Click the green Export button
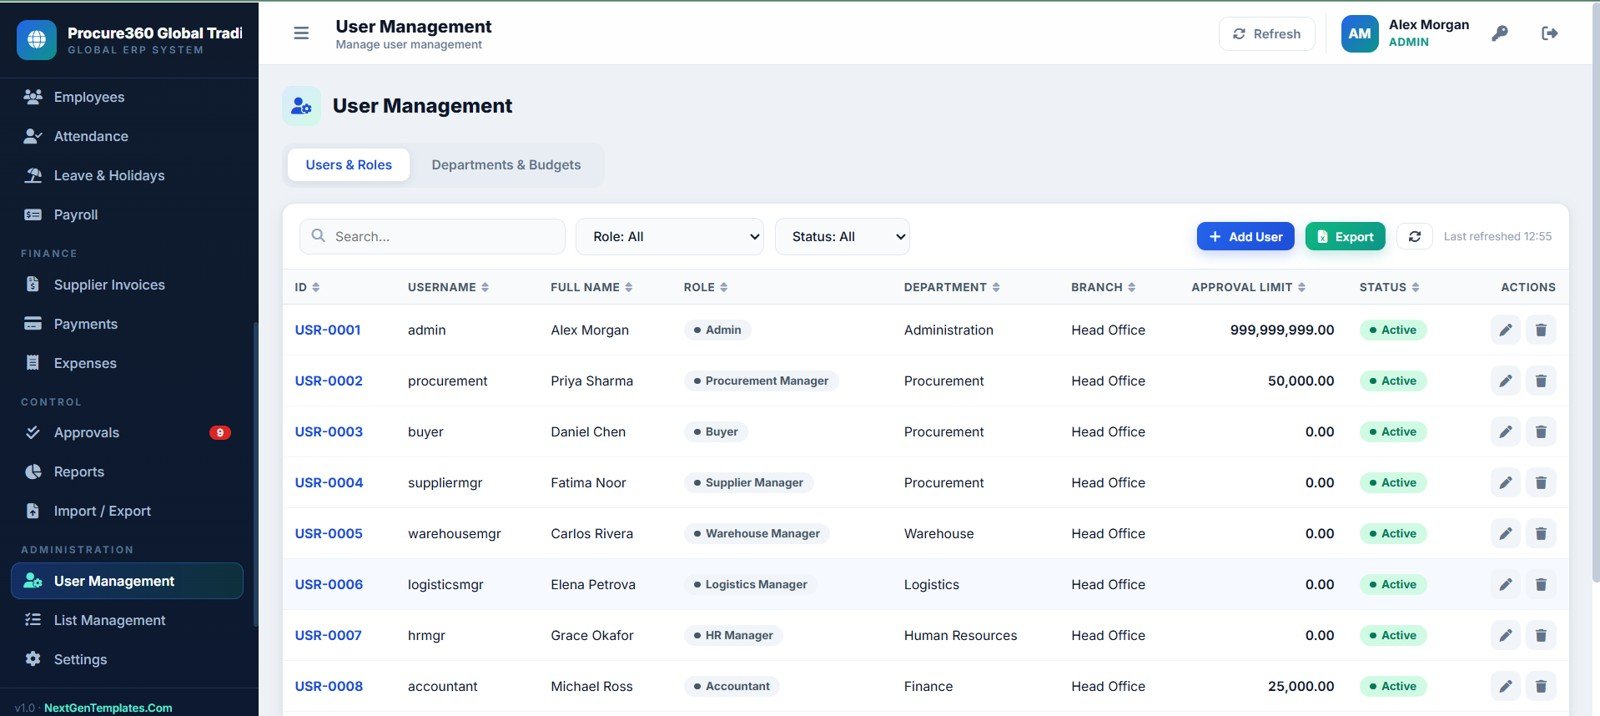 tap(1345, 237)
